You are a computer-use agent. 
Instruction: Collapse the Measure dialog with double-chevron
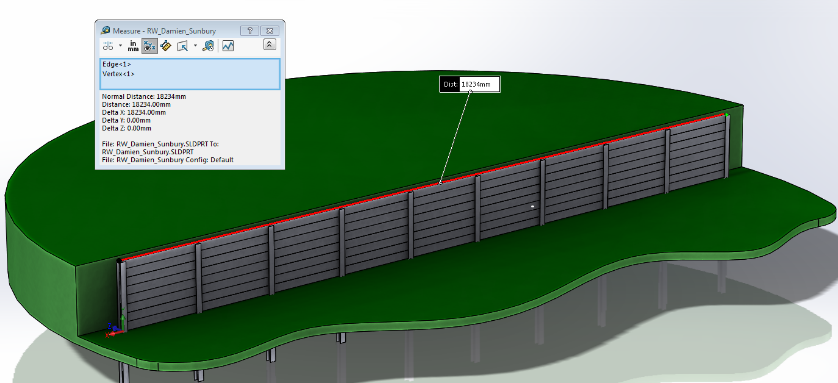pyautogui.click(x=269, y=45)
